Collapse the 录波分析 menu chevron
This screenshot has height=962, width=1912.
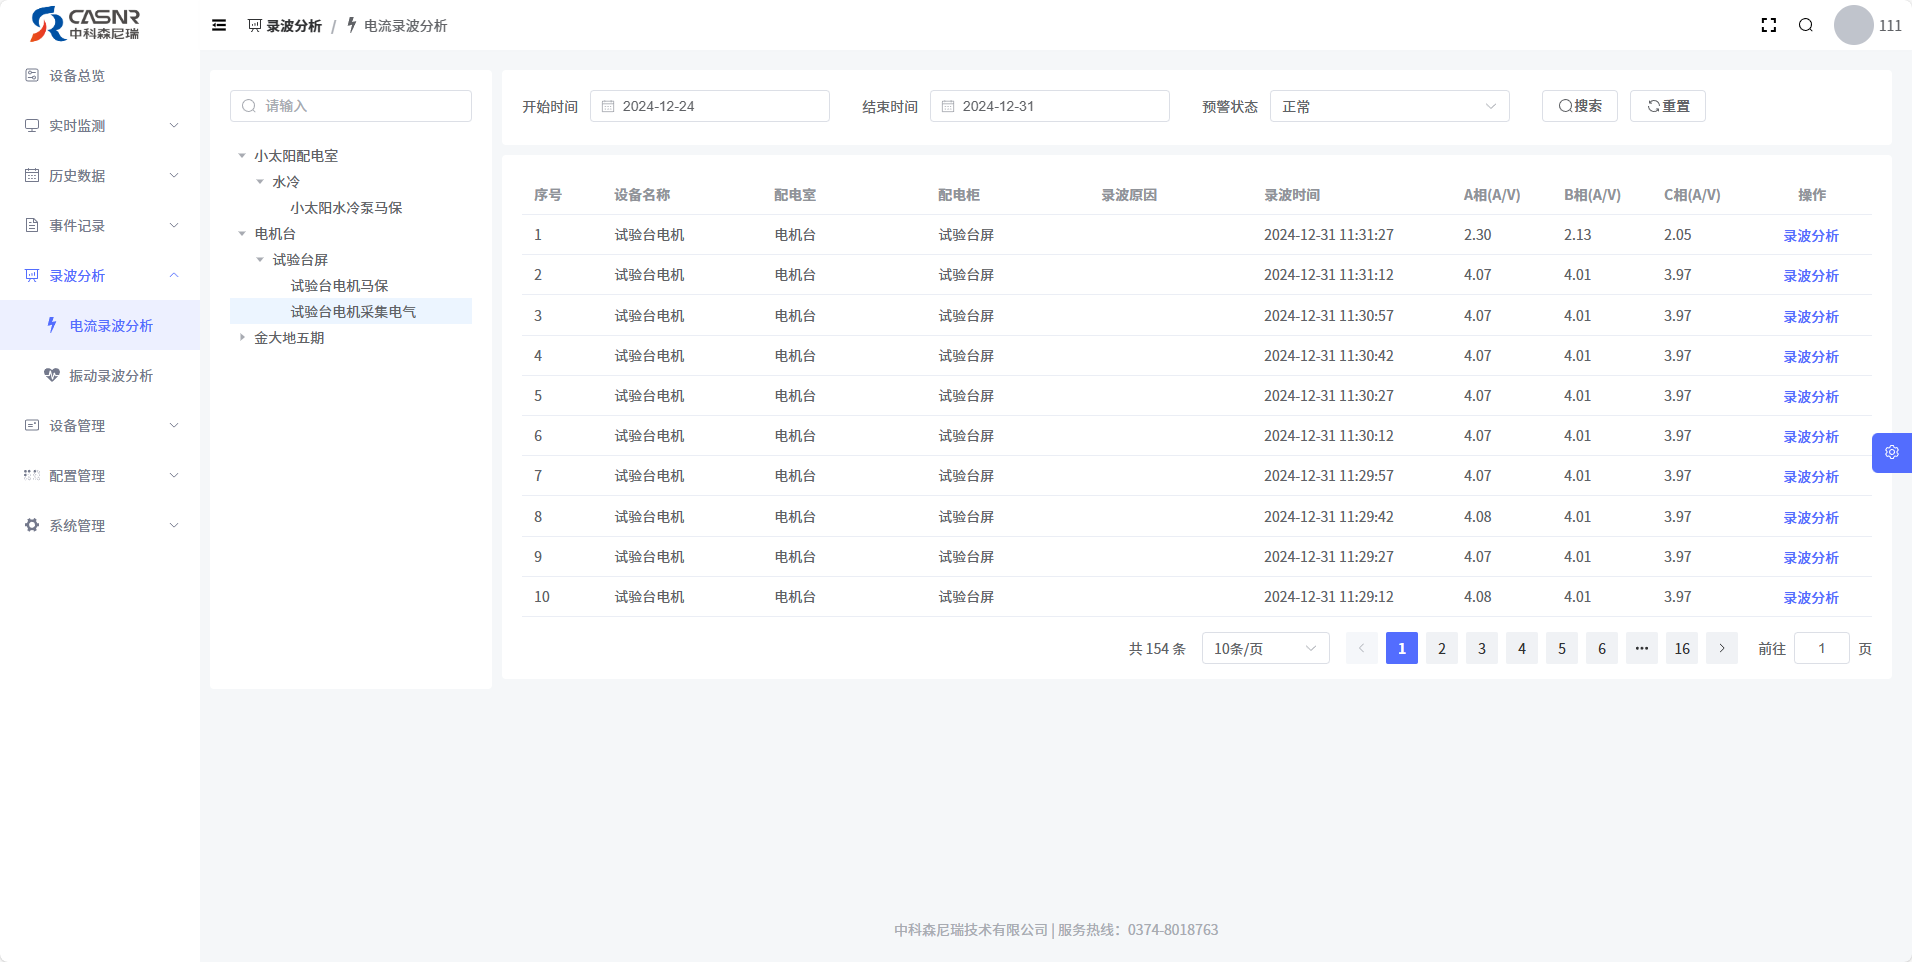(174, 275)
